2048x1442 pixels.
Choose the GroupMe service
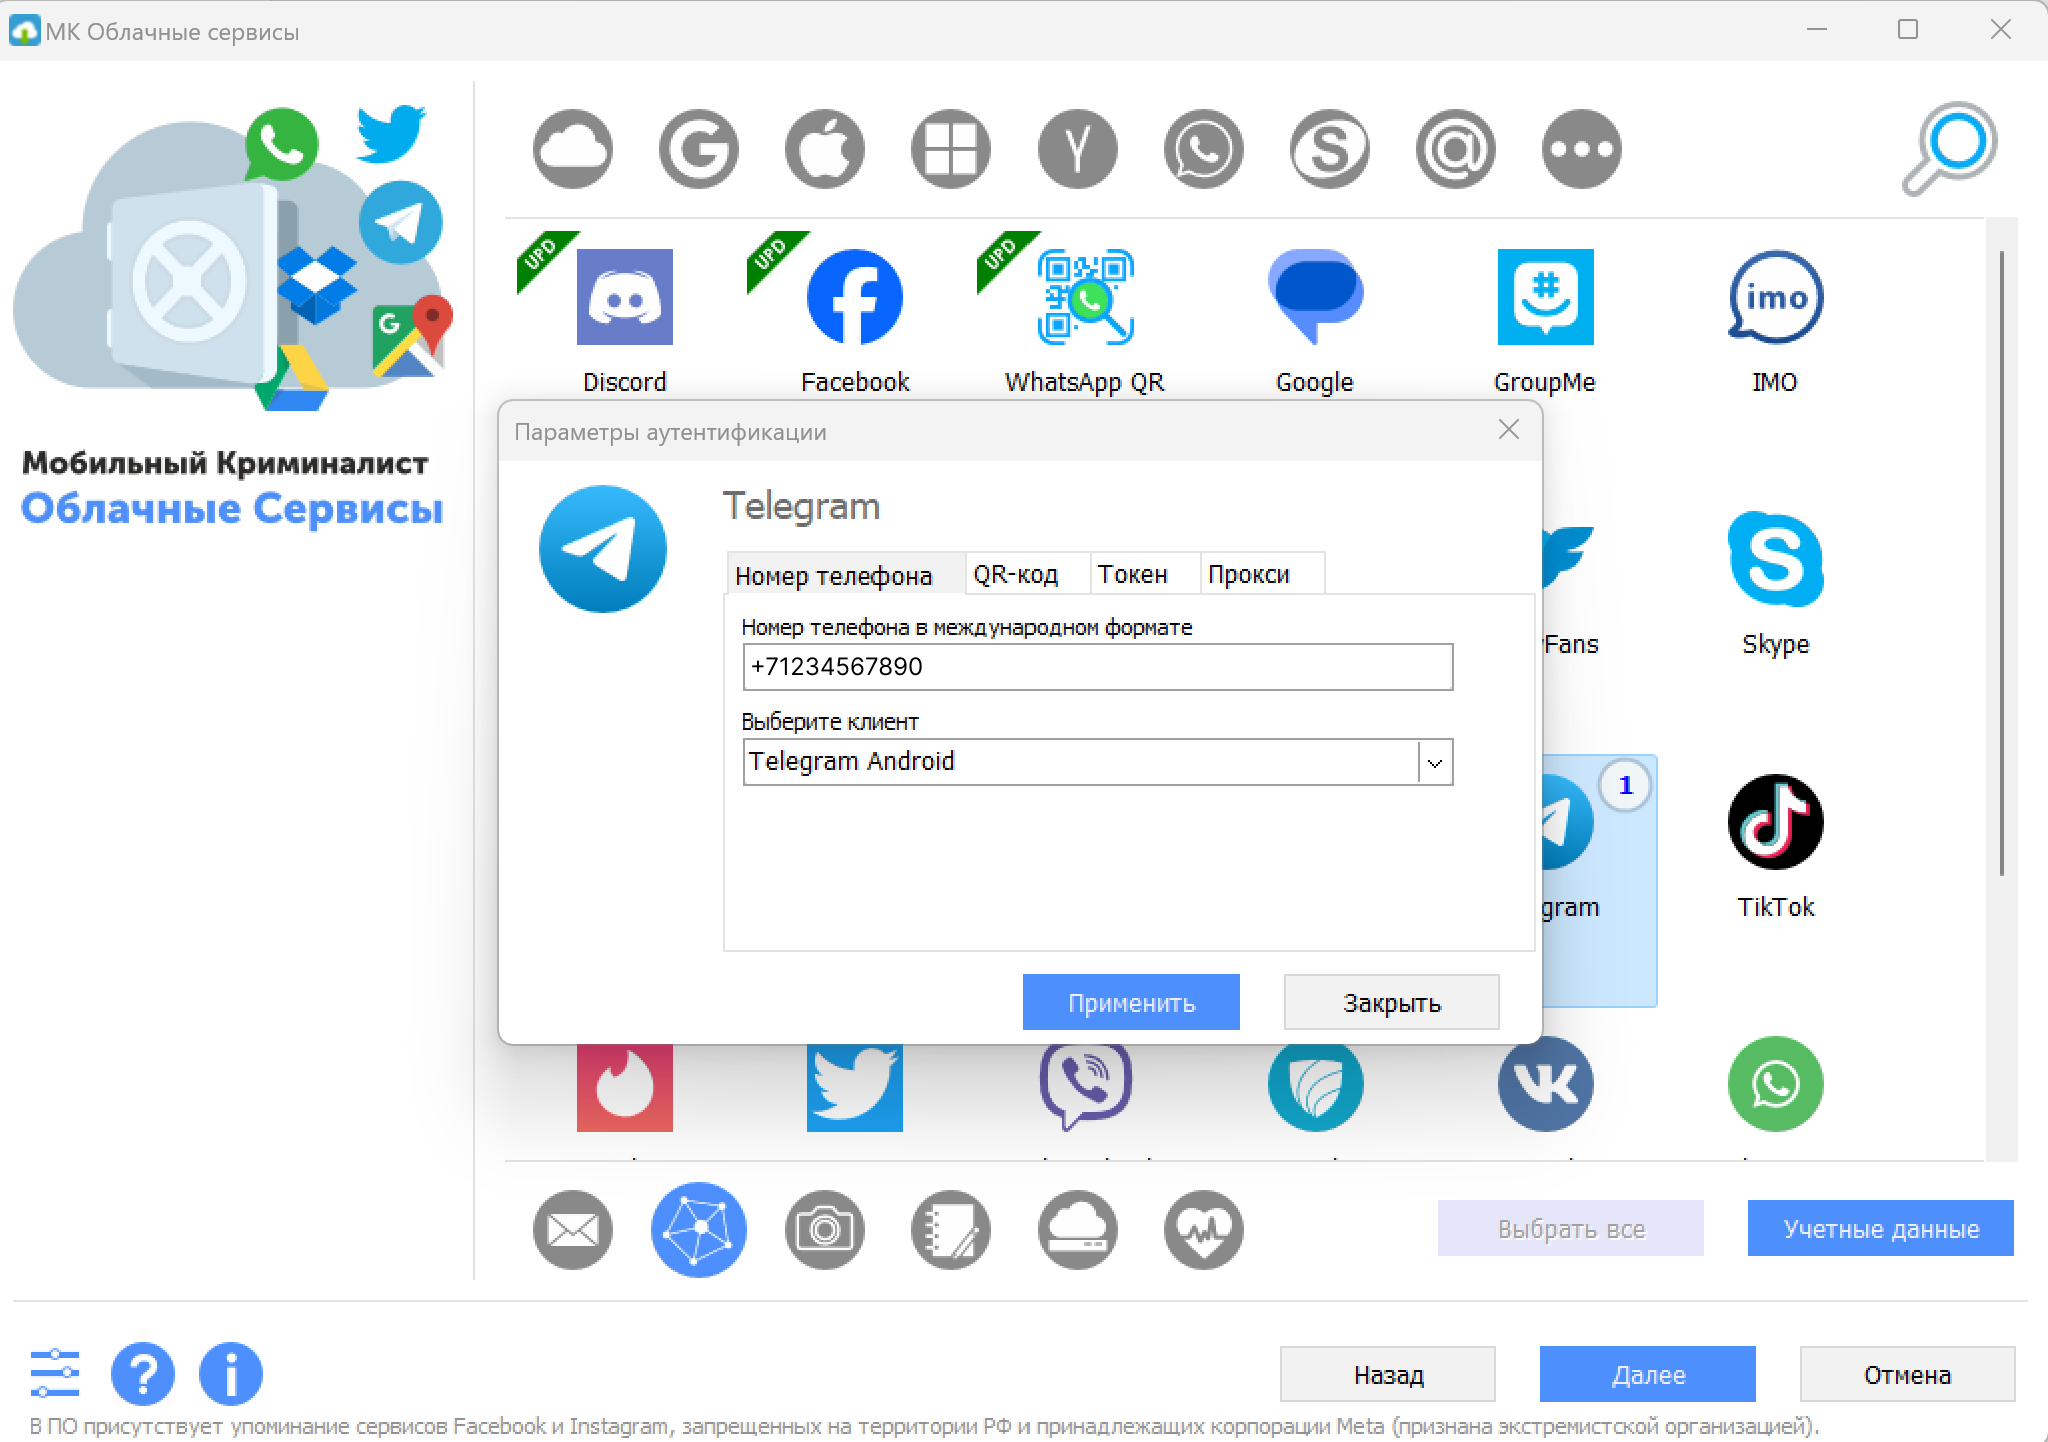1545,320
